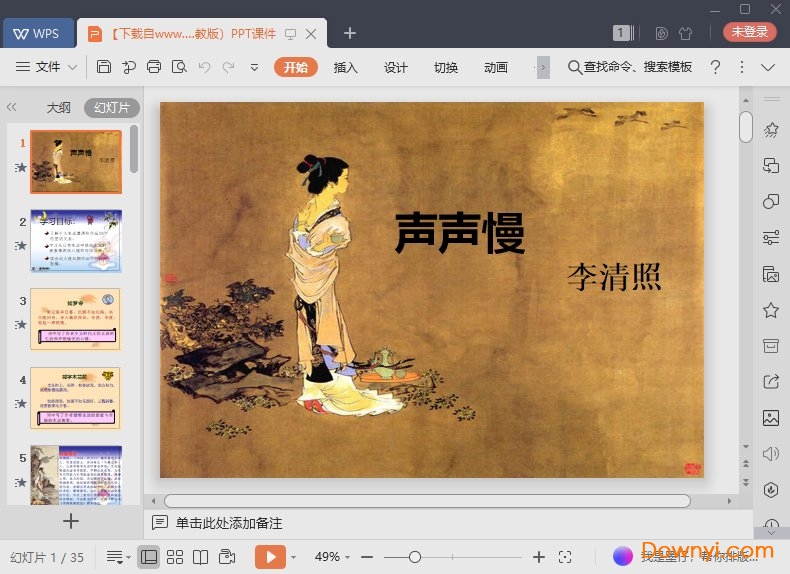Switch to the 幻灯片 thumbnails view

111,107
